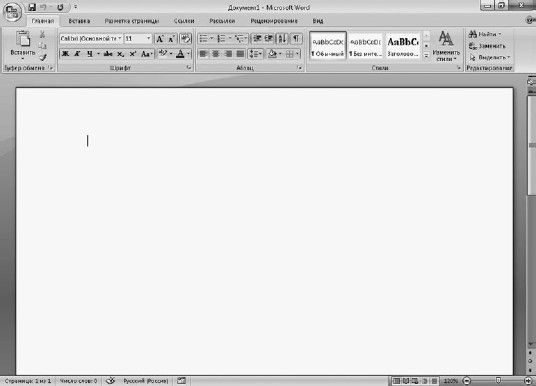Image resolution: width=536 pixels, height=386 pixels.
Task: Decrease paragraph indent
Action: pos(257,39)
